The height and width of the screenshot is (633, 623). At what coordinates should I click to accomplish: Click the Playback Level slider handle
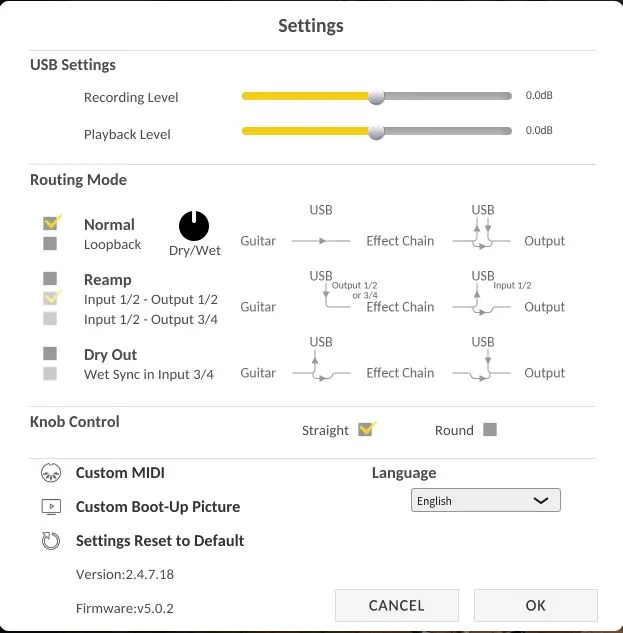(x=376, y=132)
